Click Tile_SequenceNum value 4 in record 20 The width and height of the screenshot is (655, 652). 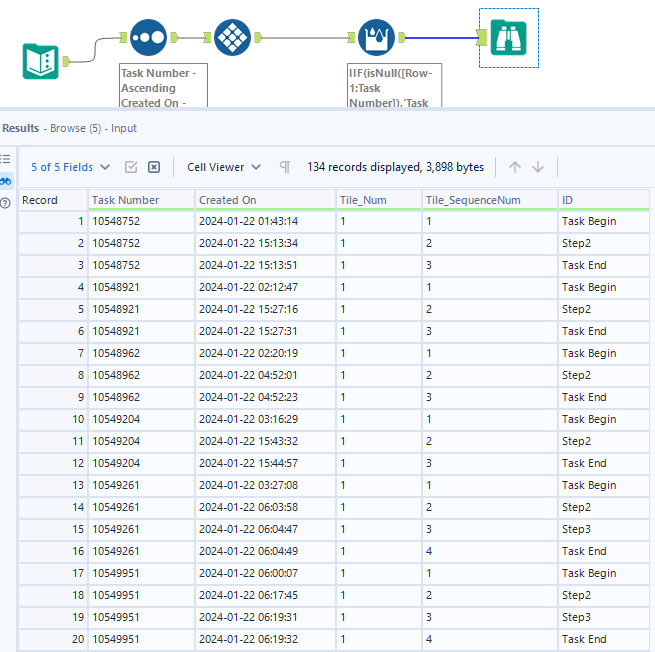coord(490,639)
